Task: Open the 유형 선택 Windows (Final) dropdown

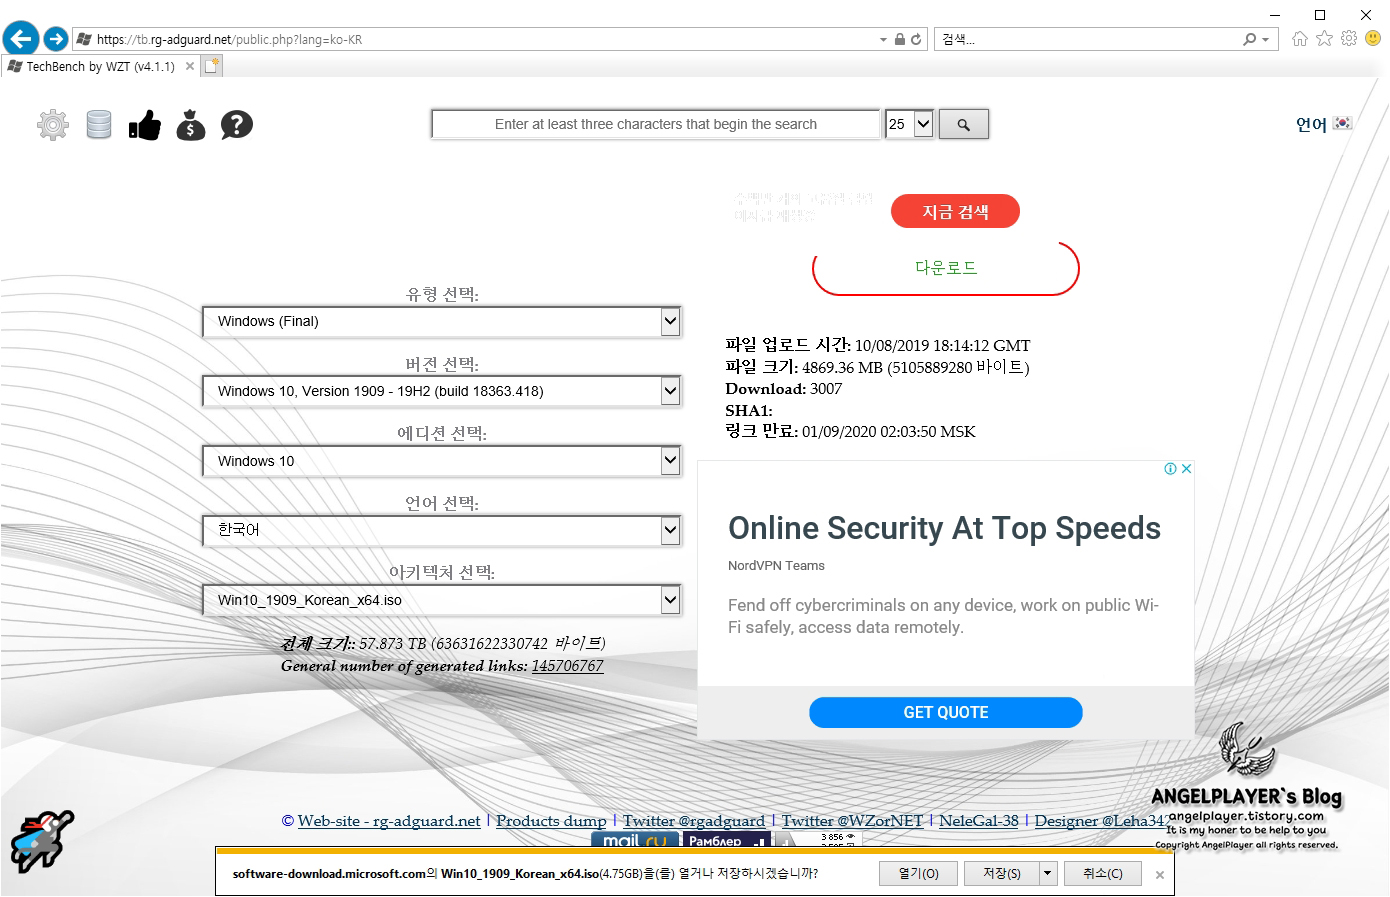Action: (x=441, y=321)
